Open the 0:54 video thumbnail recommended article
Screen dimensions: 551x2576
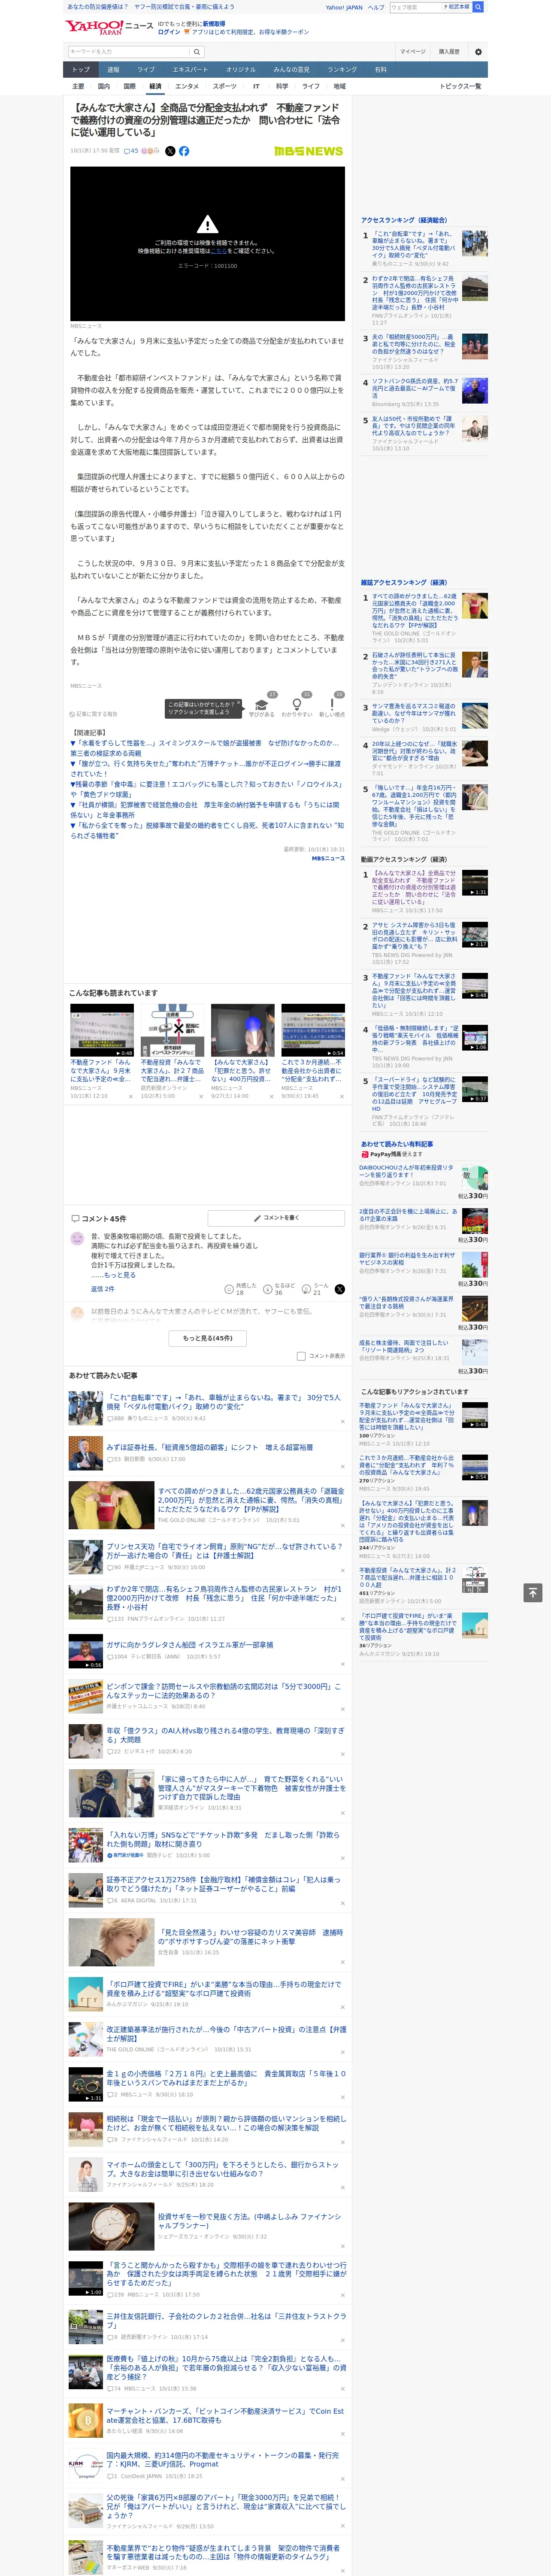[313, 1030]
